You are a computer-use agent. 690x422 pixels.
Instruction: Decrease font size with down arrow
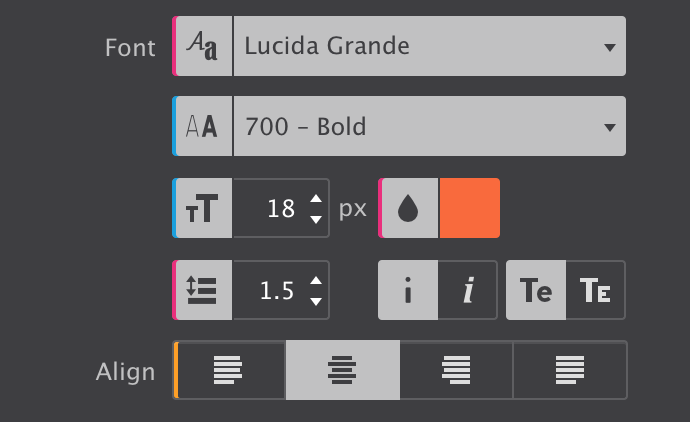pos(316,219)
